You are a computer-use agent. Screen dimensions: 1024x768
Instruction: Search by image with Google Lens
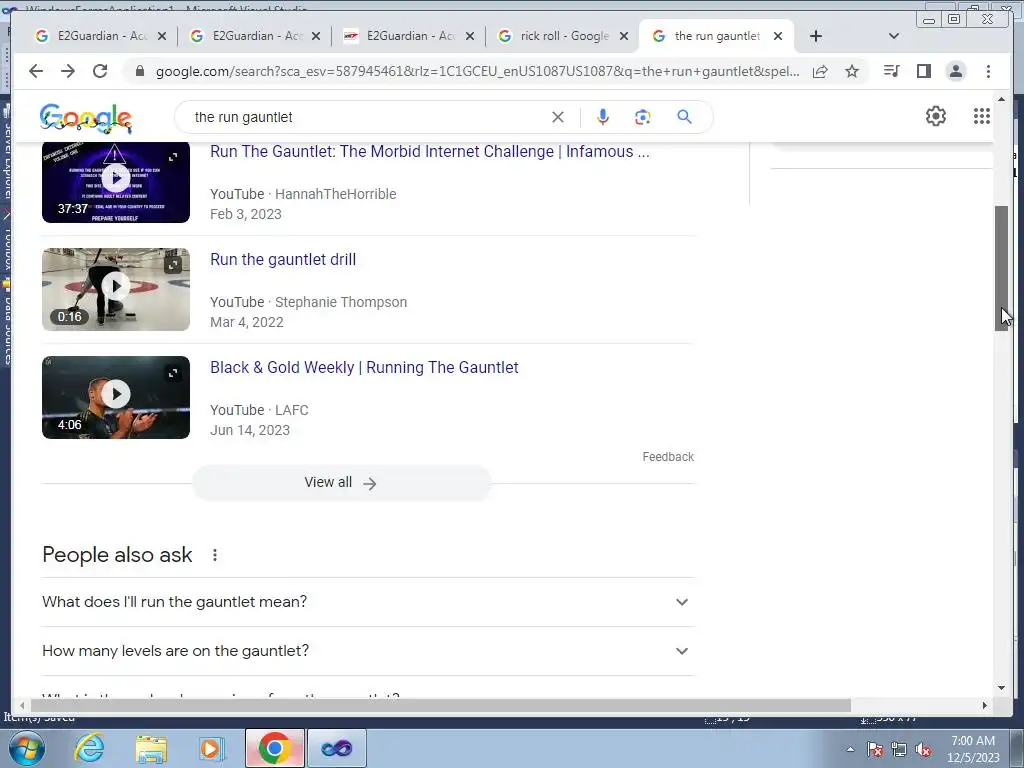[643, 117]
